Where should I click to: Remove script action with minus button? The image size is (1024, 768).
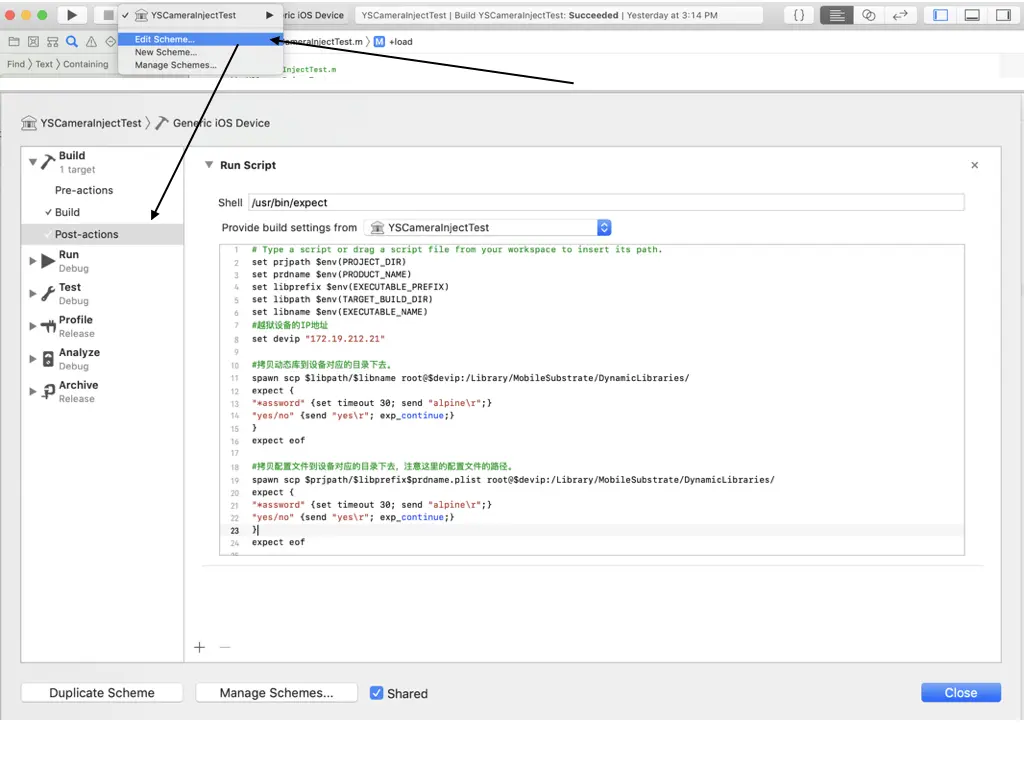tap(225, 647)
